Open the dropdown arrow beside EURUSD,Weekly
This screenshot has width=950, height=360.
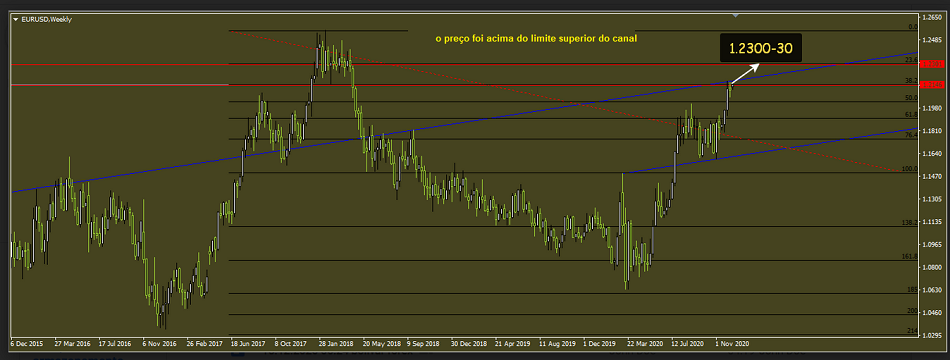click(x=15, y=19)
